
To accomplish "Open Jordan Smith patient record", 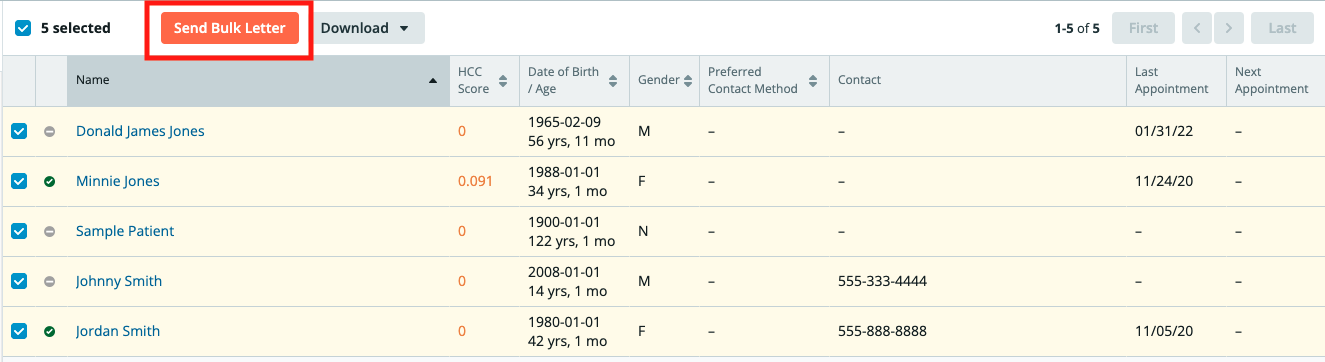I will pyautogui.click(x=118, y=331).
